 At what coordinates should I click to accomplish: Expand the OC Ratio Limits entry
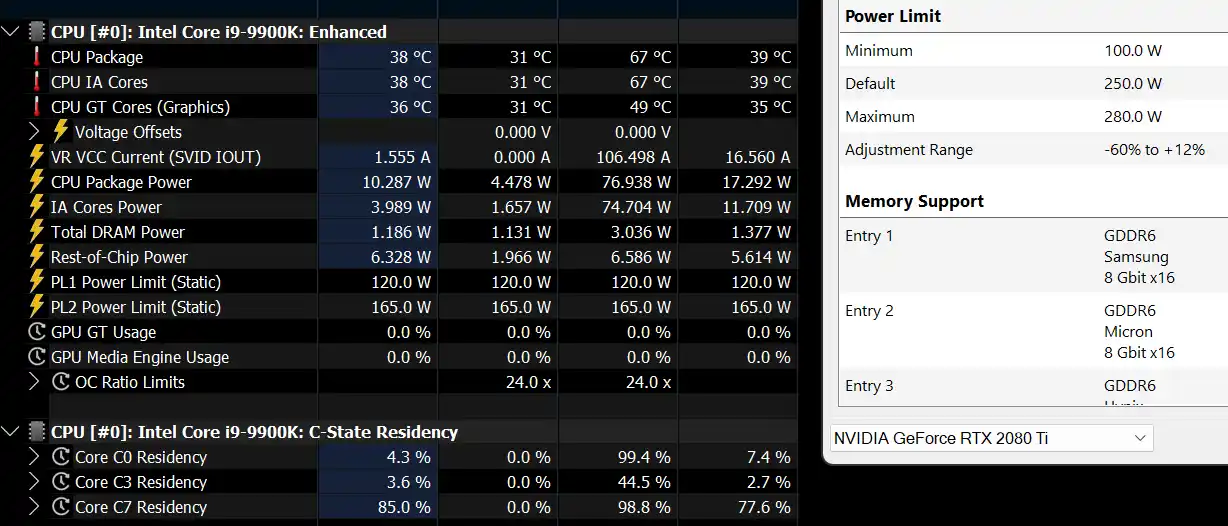[35, 382]
